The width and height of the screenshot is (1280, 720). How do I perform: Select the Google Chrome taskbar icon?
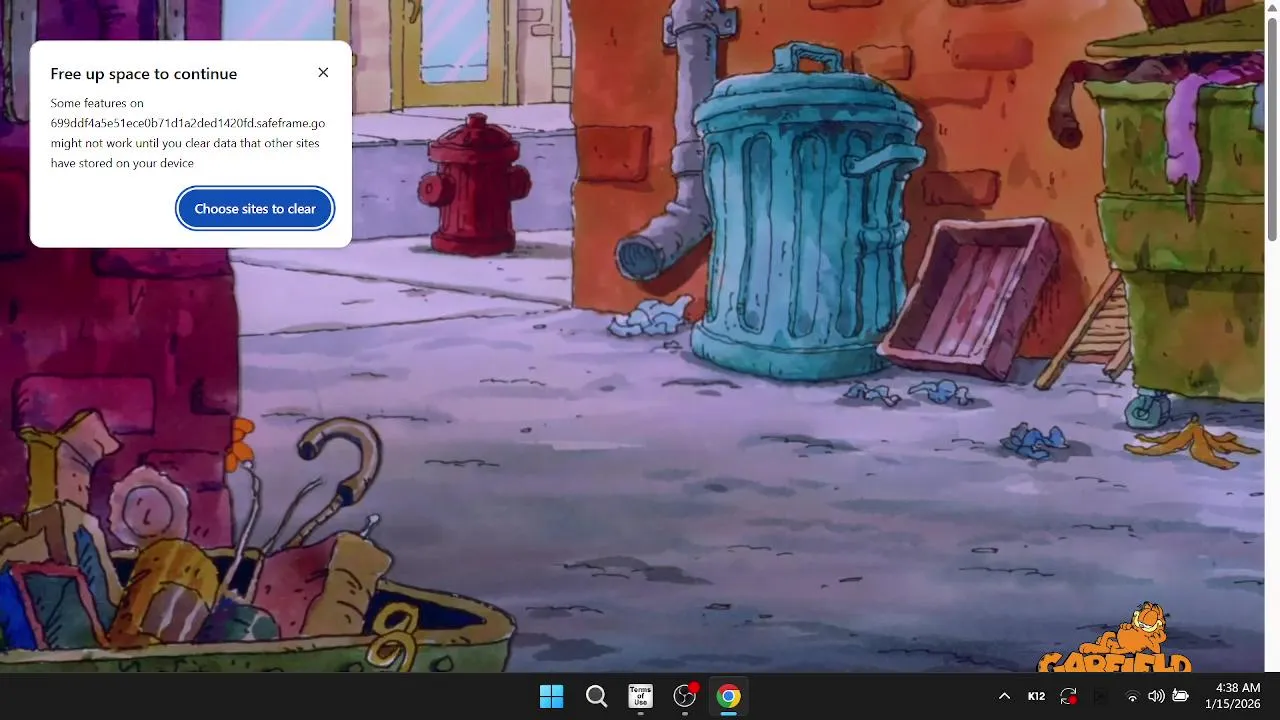[x=729, y=696]
